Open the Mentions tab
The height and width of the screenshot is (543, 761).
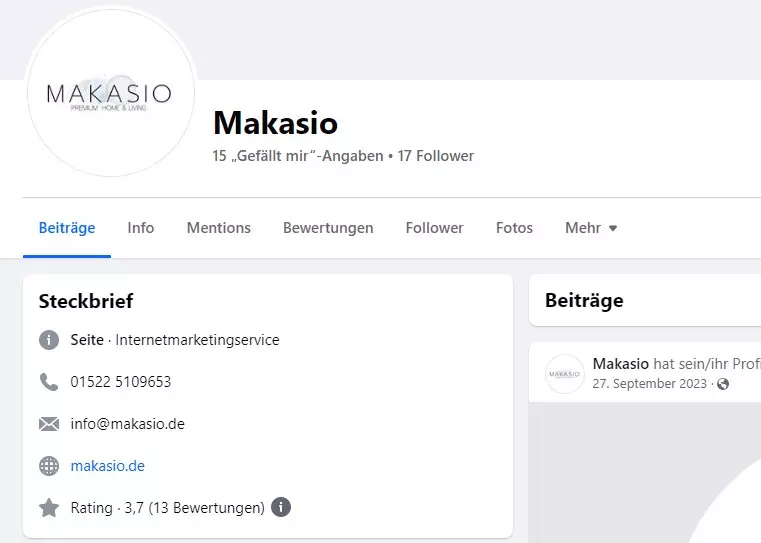click(219, 228)
